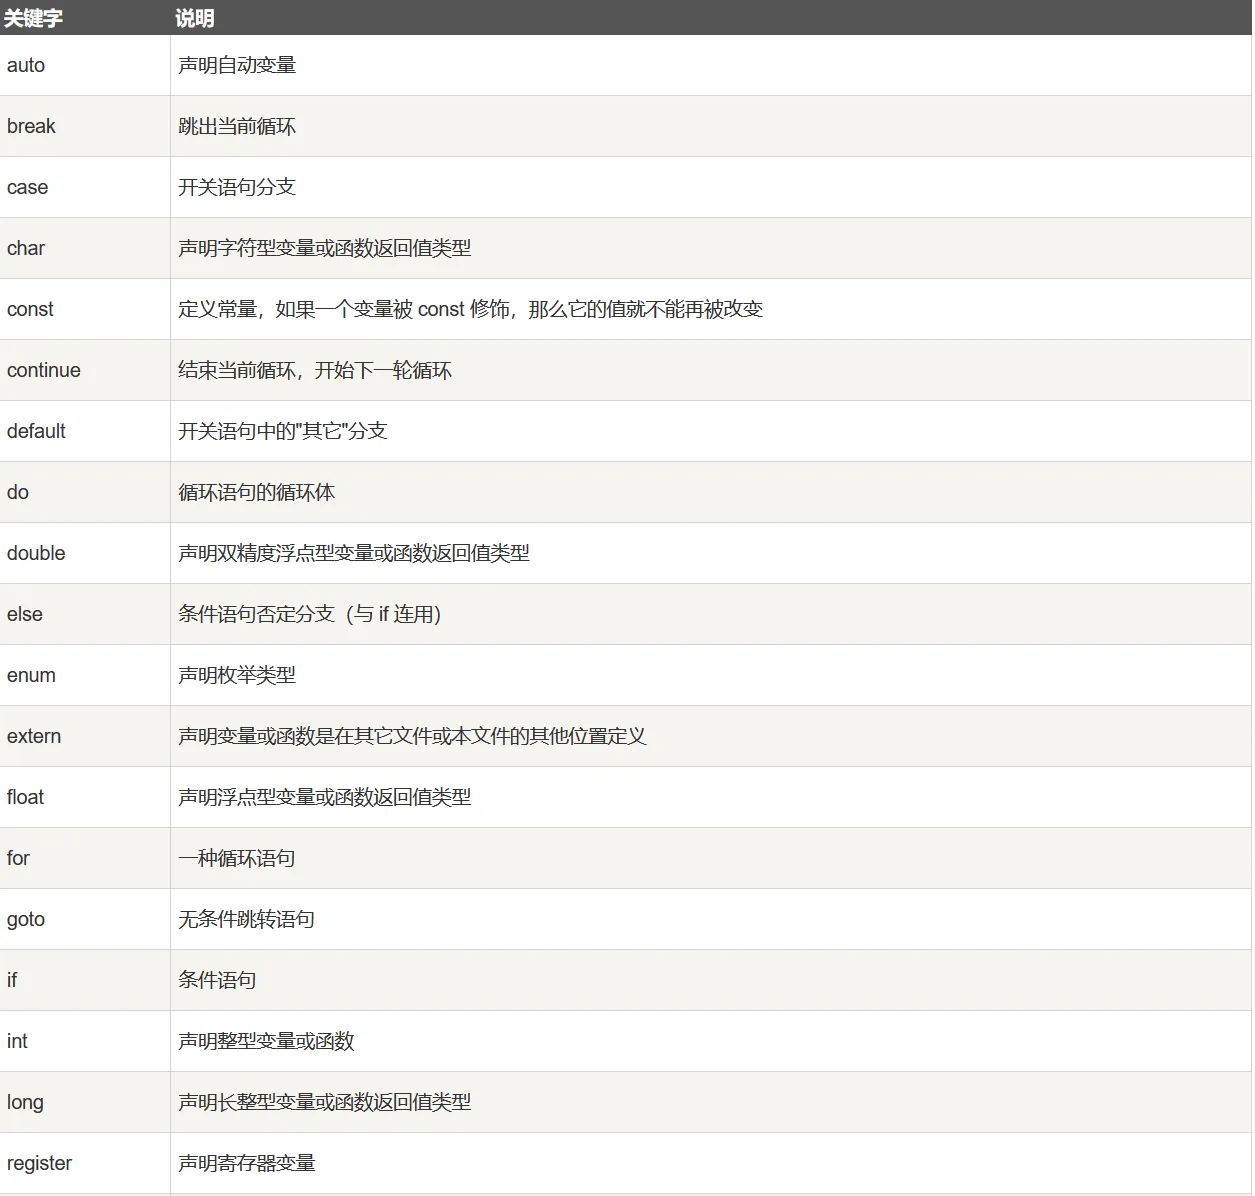Click the description '跳出当前循环'

pos(237,126)
